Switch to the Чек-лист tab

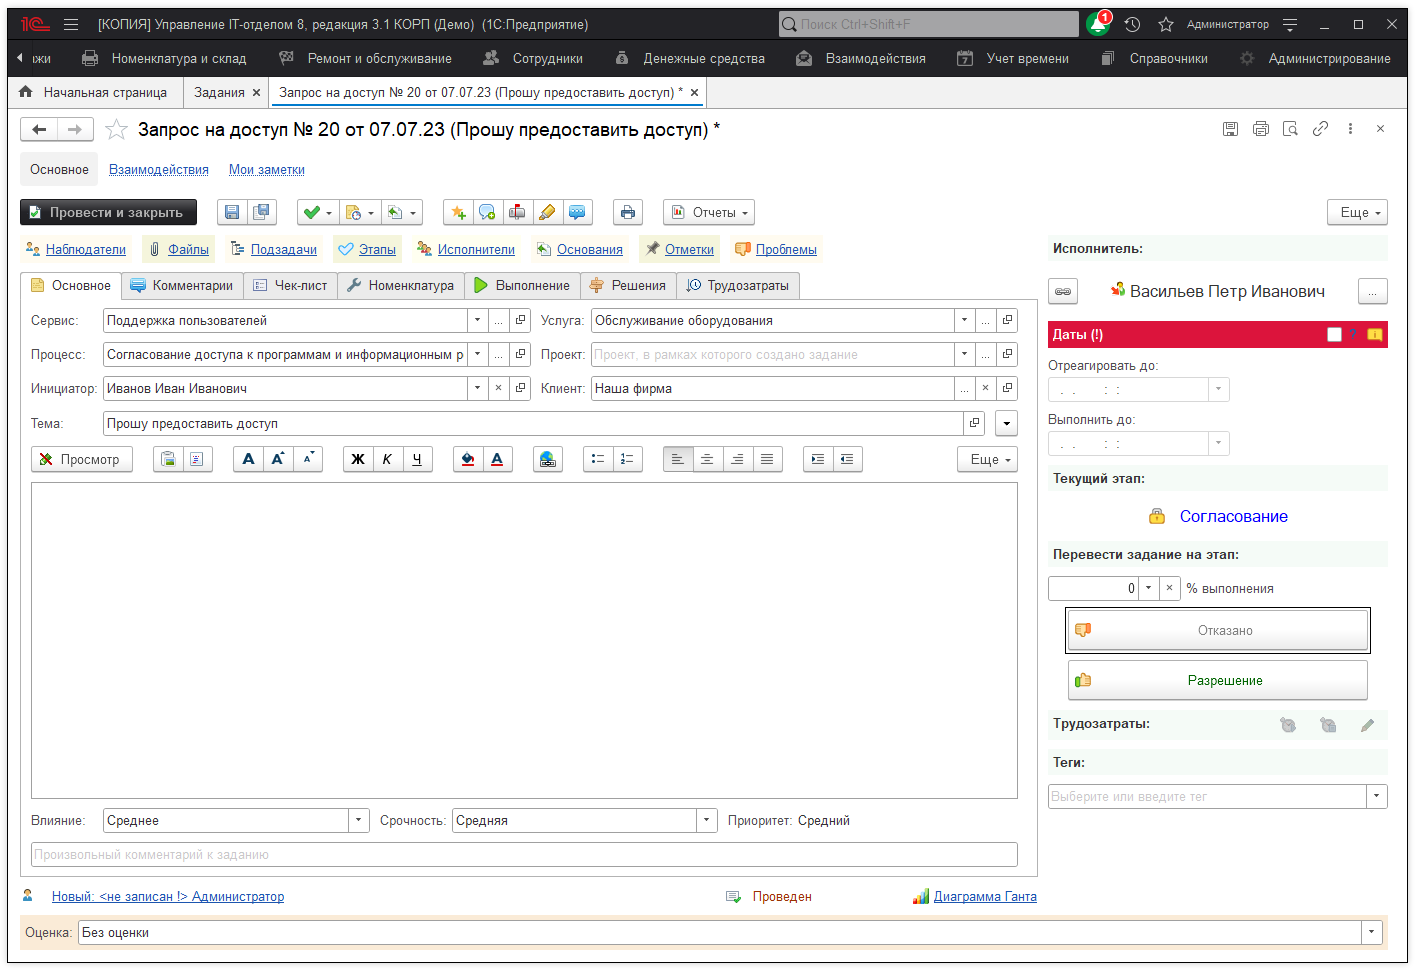coord(290,286)
